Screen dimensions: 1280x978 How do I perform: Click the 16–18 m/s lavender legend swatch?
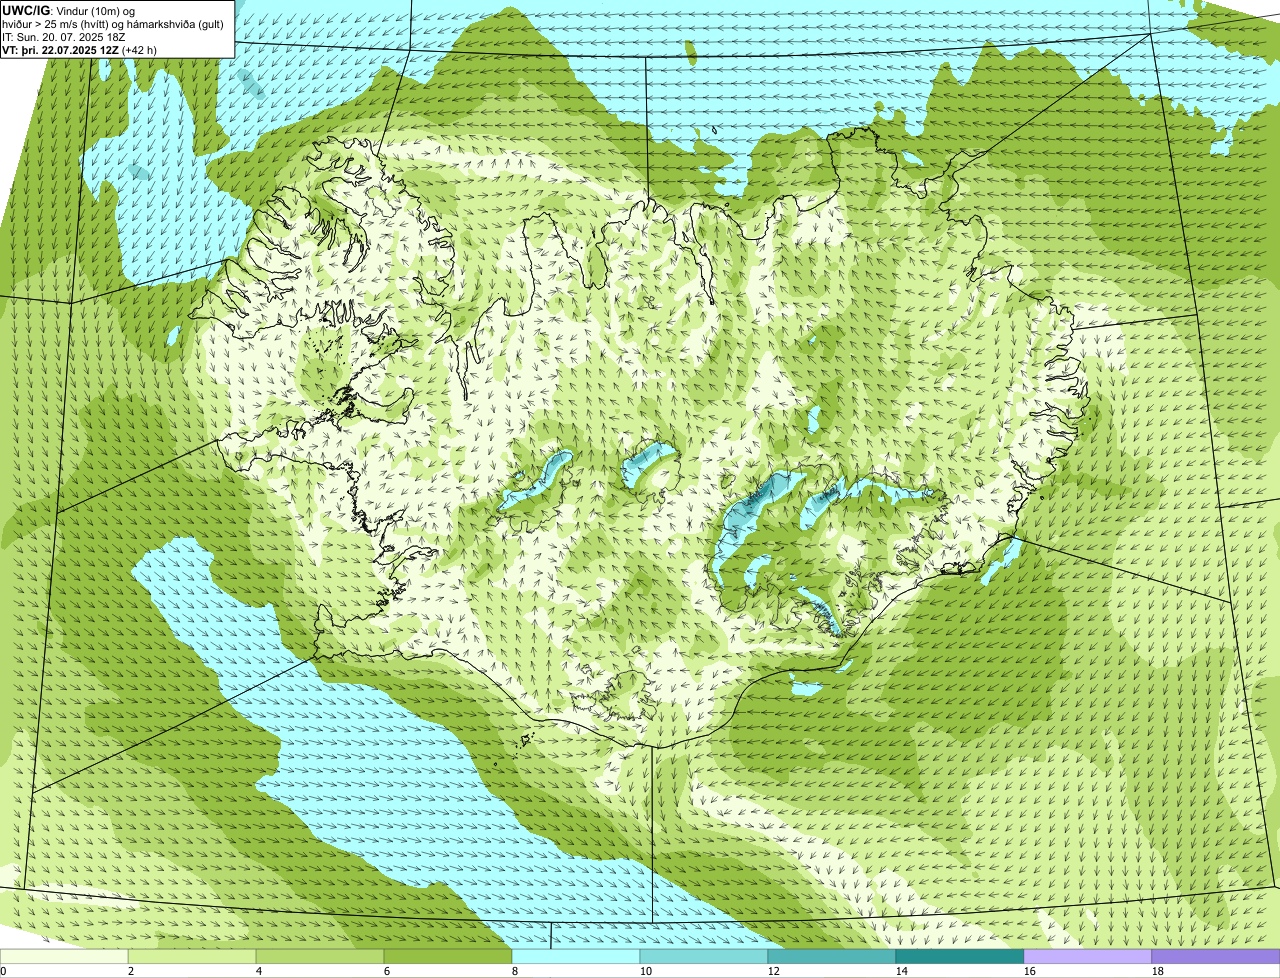[1088, 956]
